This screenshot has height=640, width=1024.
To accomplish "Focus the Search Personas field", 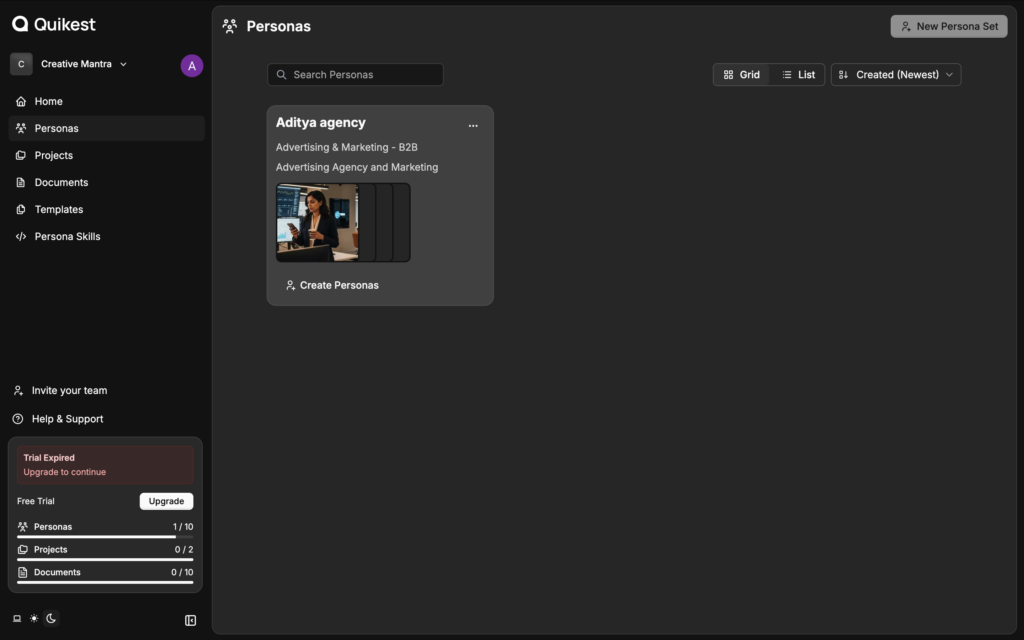I will coord(355,75).
